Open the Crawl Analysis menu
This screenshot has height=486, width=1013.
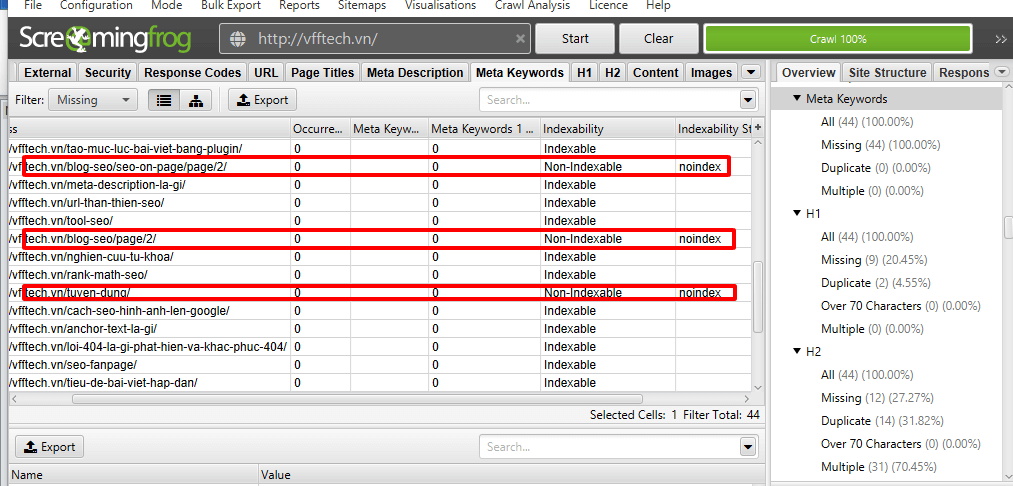(533, 6)
